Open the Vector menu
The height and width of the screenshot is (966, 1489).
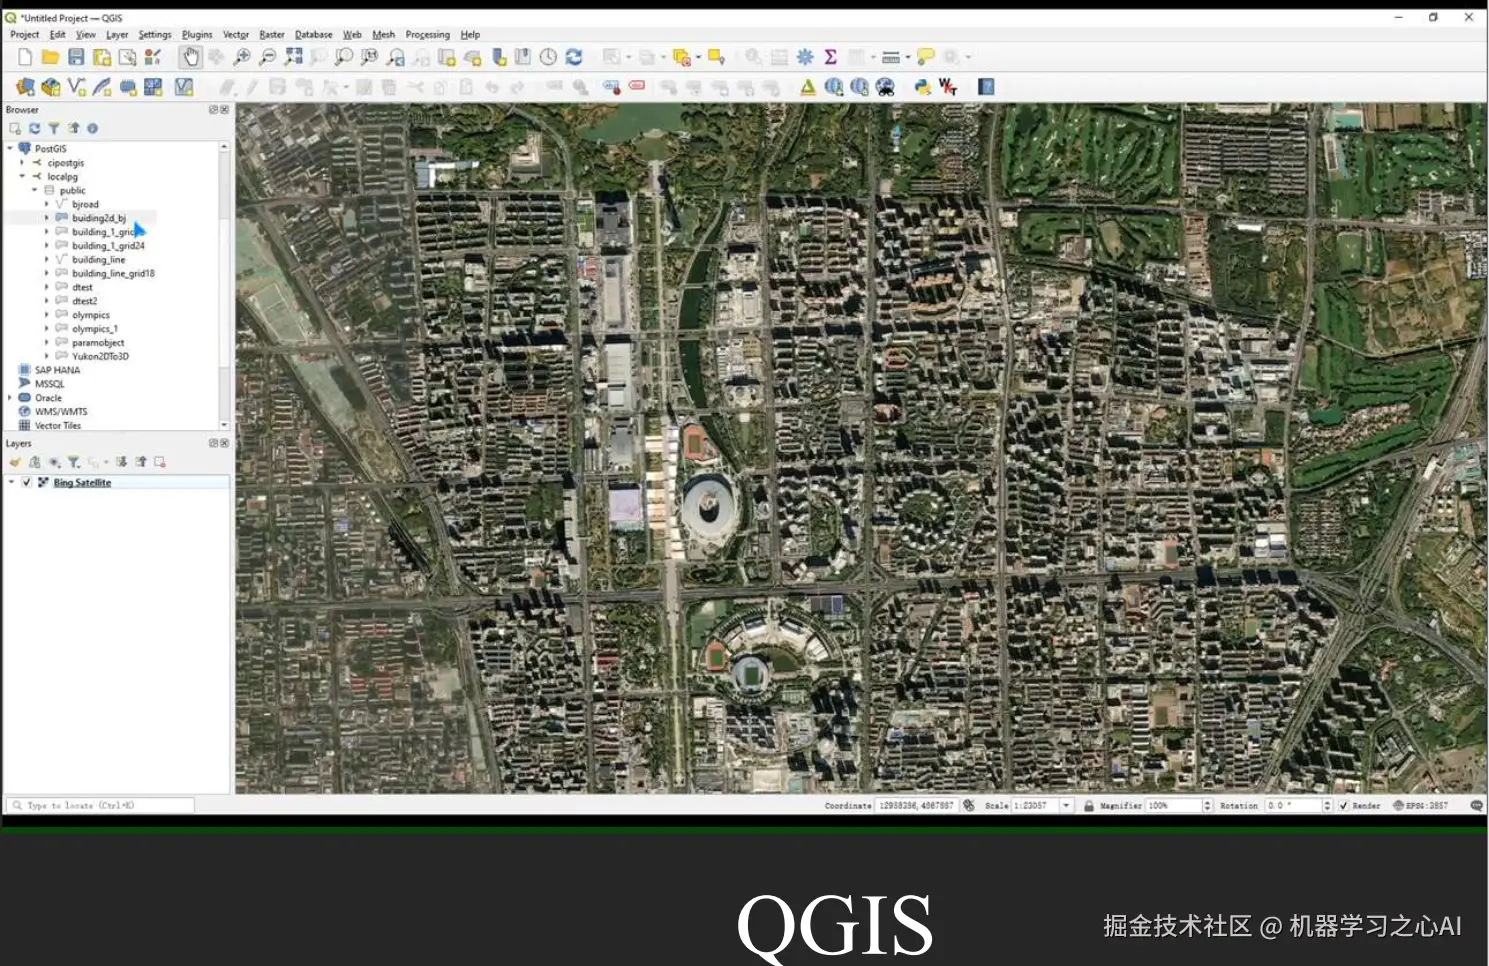(x=236, y=34)
